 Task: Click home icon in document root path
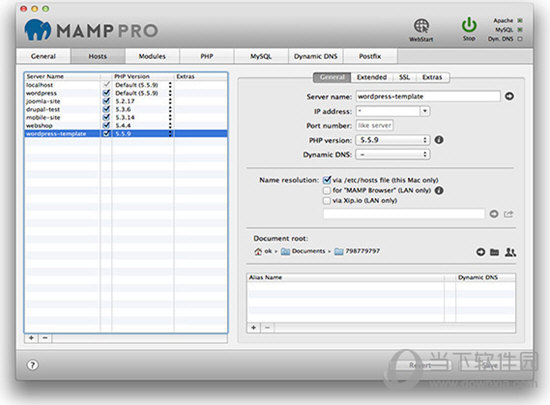tap(258, 251)
